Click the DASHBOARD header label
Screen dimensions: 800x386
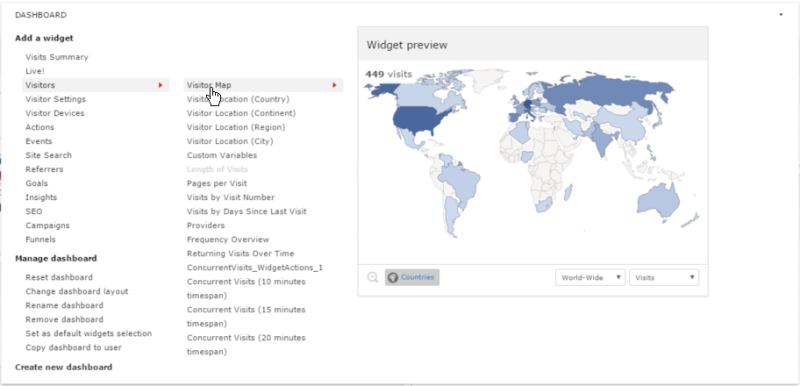coord(41,15)
